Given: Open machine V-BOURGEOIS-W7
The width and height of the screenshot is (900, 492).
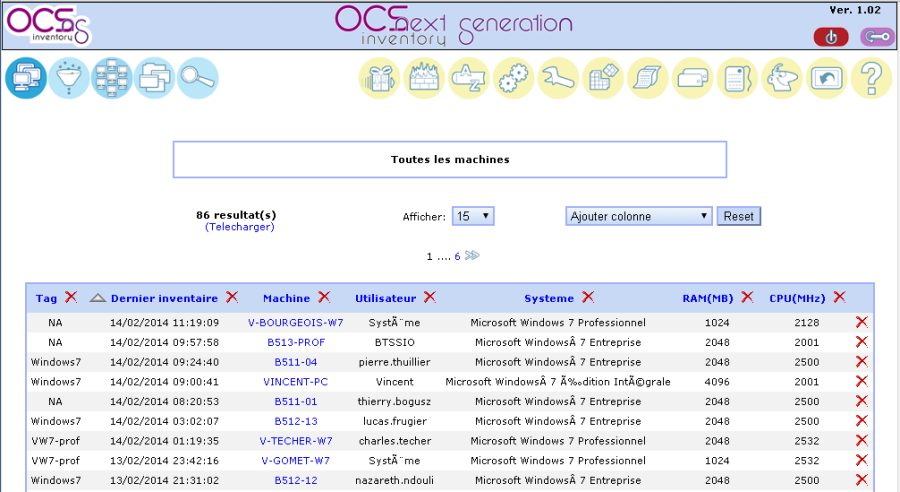Looking at the screenshot, I should [296, 323].
